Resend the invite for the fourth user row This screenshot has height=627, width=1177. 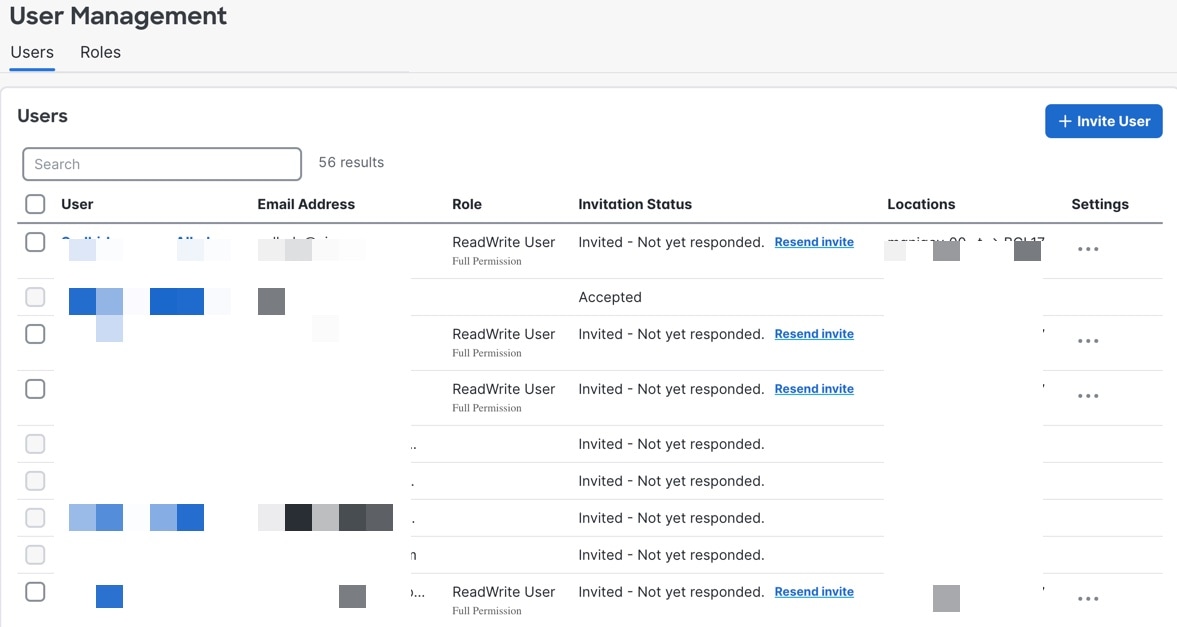click(814, 389)
